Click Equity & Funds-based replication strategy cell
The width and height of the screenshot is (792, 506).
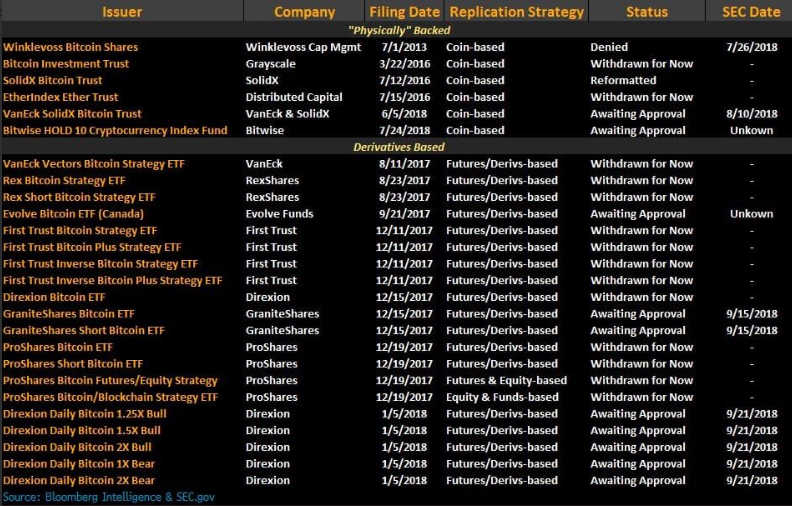point(502,397)
